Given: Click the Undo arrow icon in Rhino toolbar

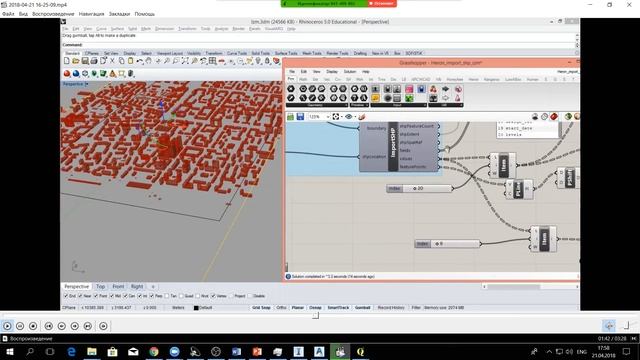Looking at the screenshot, I should (140, 61).
